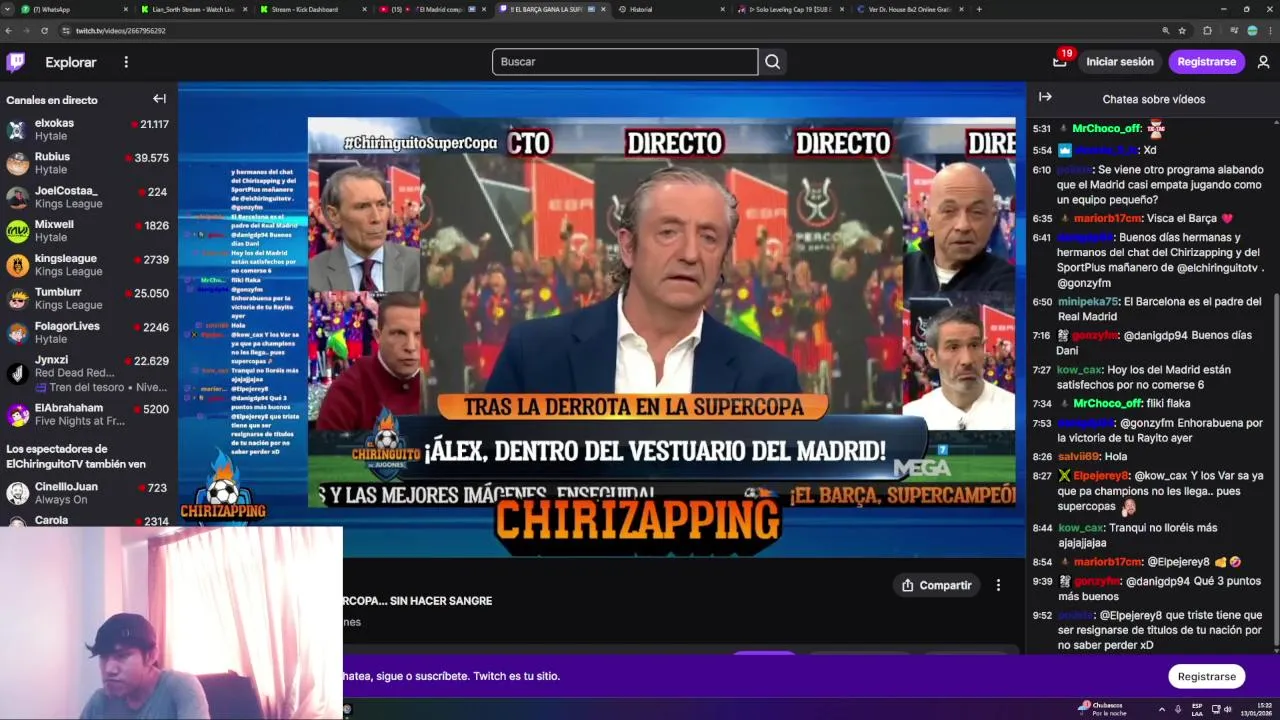1280x720 pixels.
Task: Click the search magnifier button next to Buscar
Action: click(x=772, y=62)
